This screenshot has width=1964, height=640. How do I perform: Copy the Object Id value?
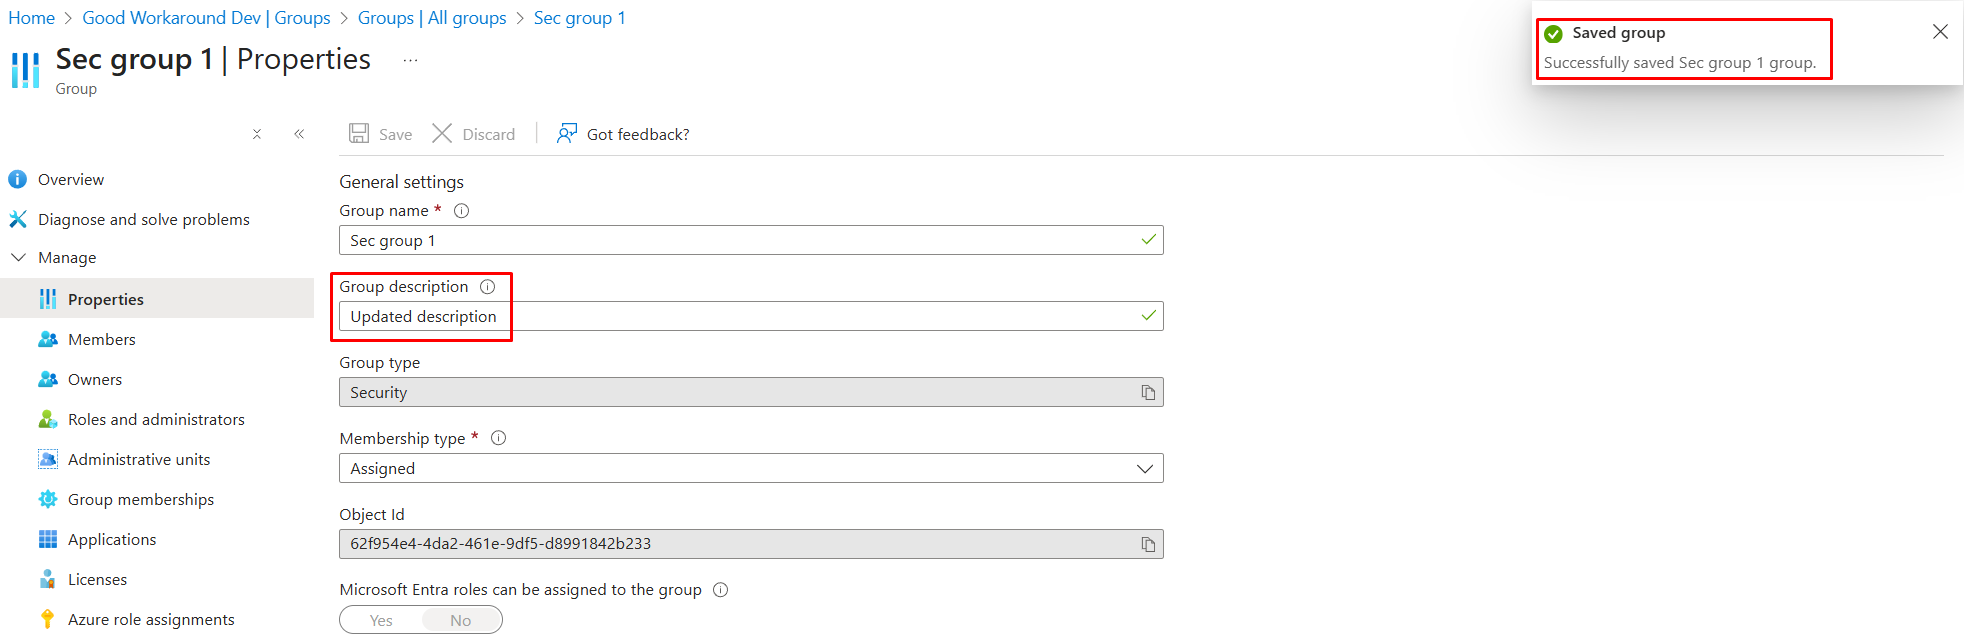(1148, 544)
